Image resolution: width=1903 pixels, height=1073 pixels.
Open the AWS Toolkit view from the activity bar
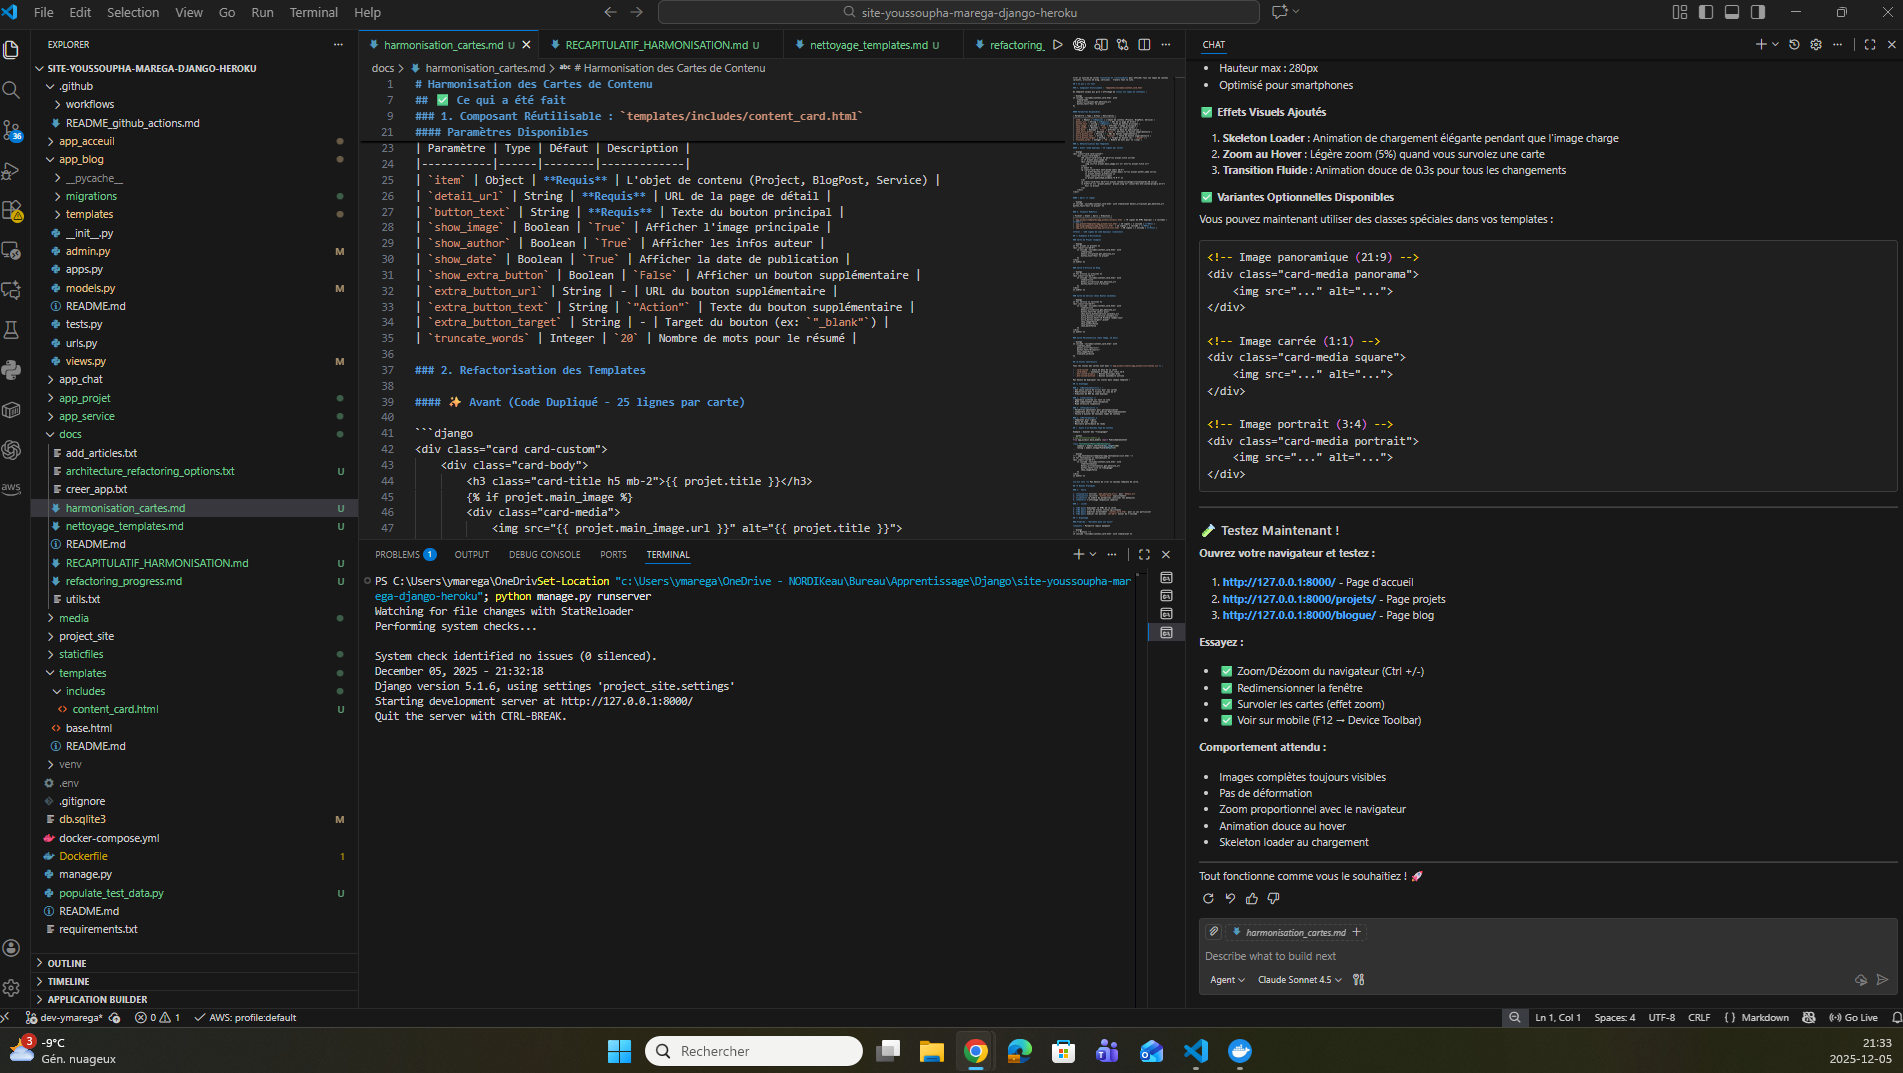pos(13,488)
